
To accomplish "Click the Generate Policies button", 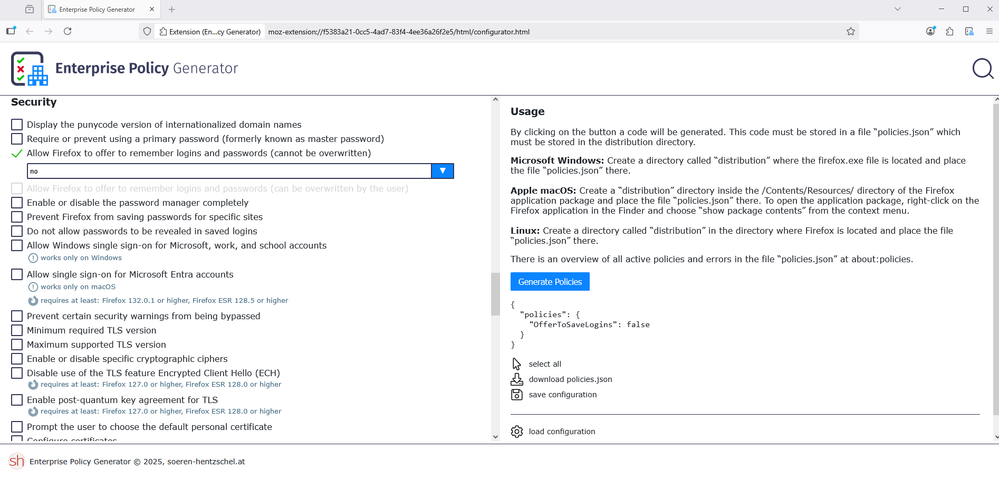I will (x=550, y=282).
